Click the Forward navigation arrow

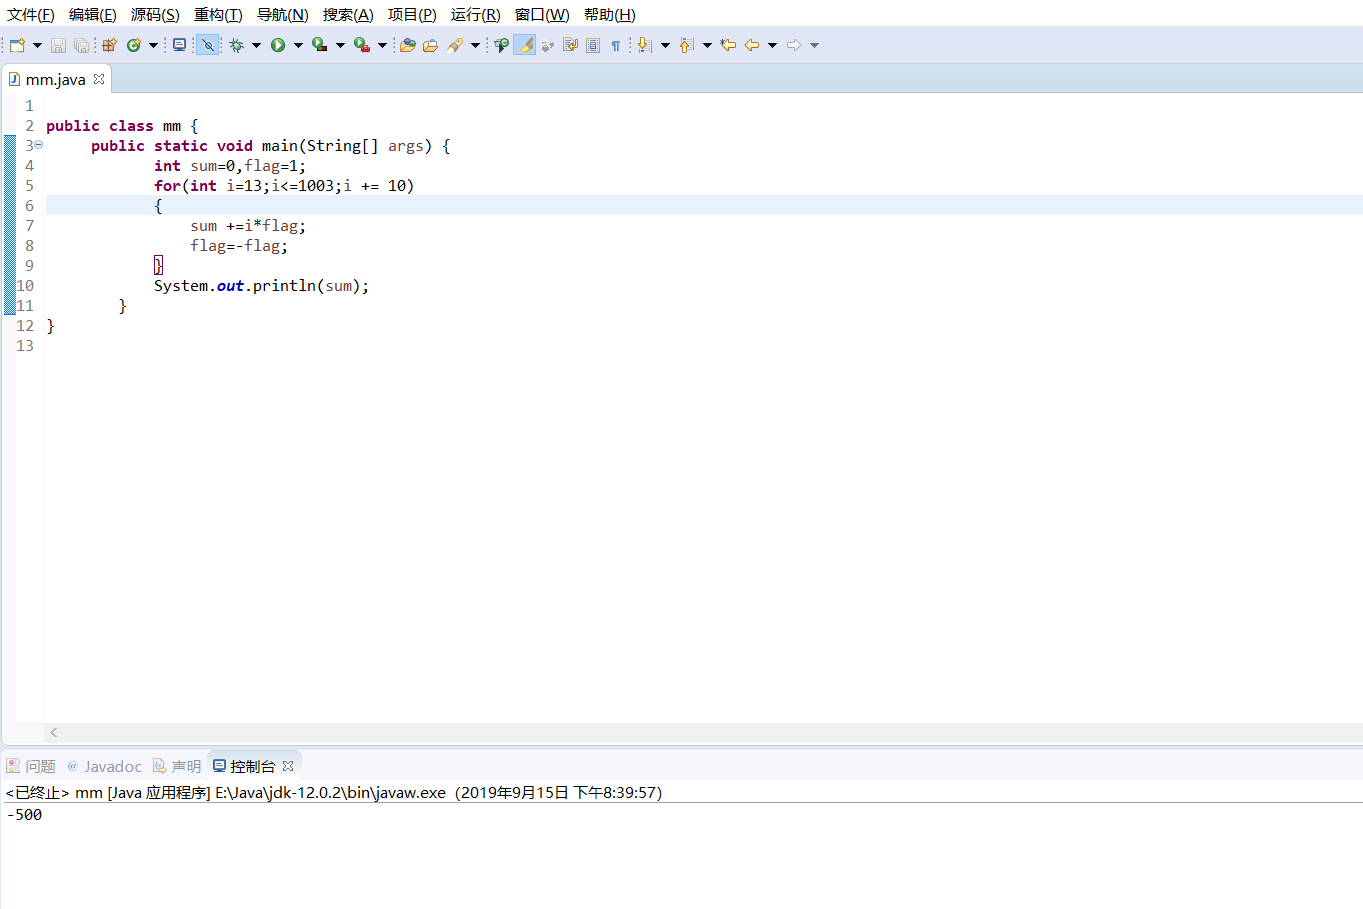tap(794, 45)
